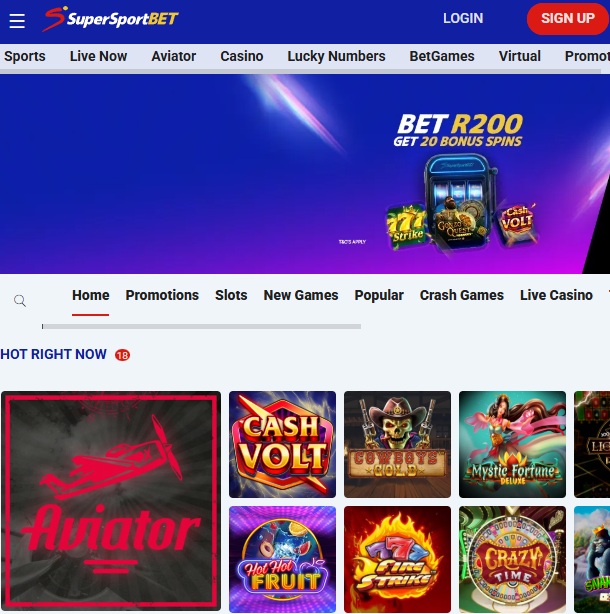Open the hamburger menu icon

pyautogui.click(x=17, y=21)
